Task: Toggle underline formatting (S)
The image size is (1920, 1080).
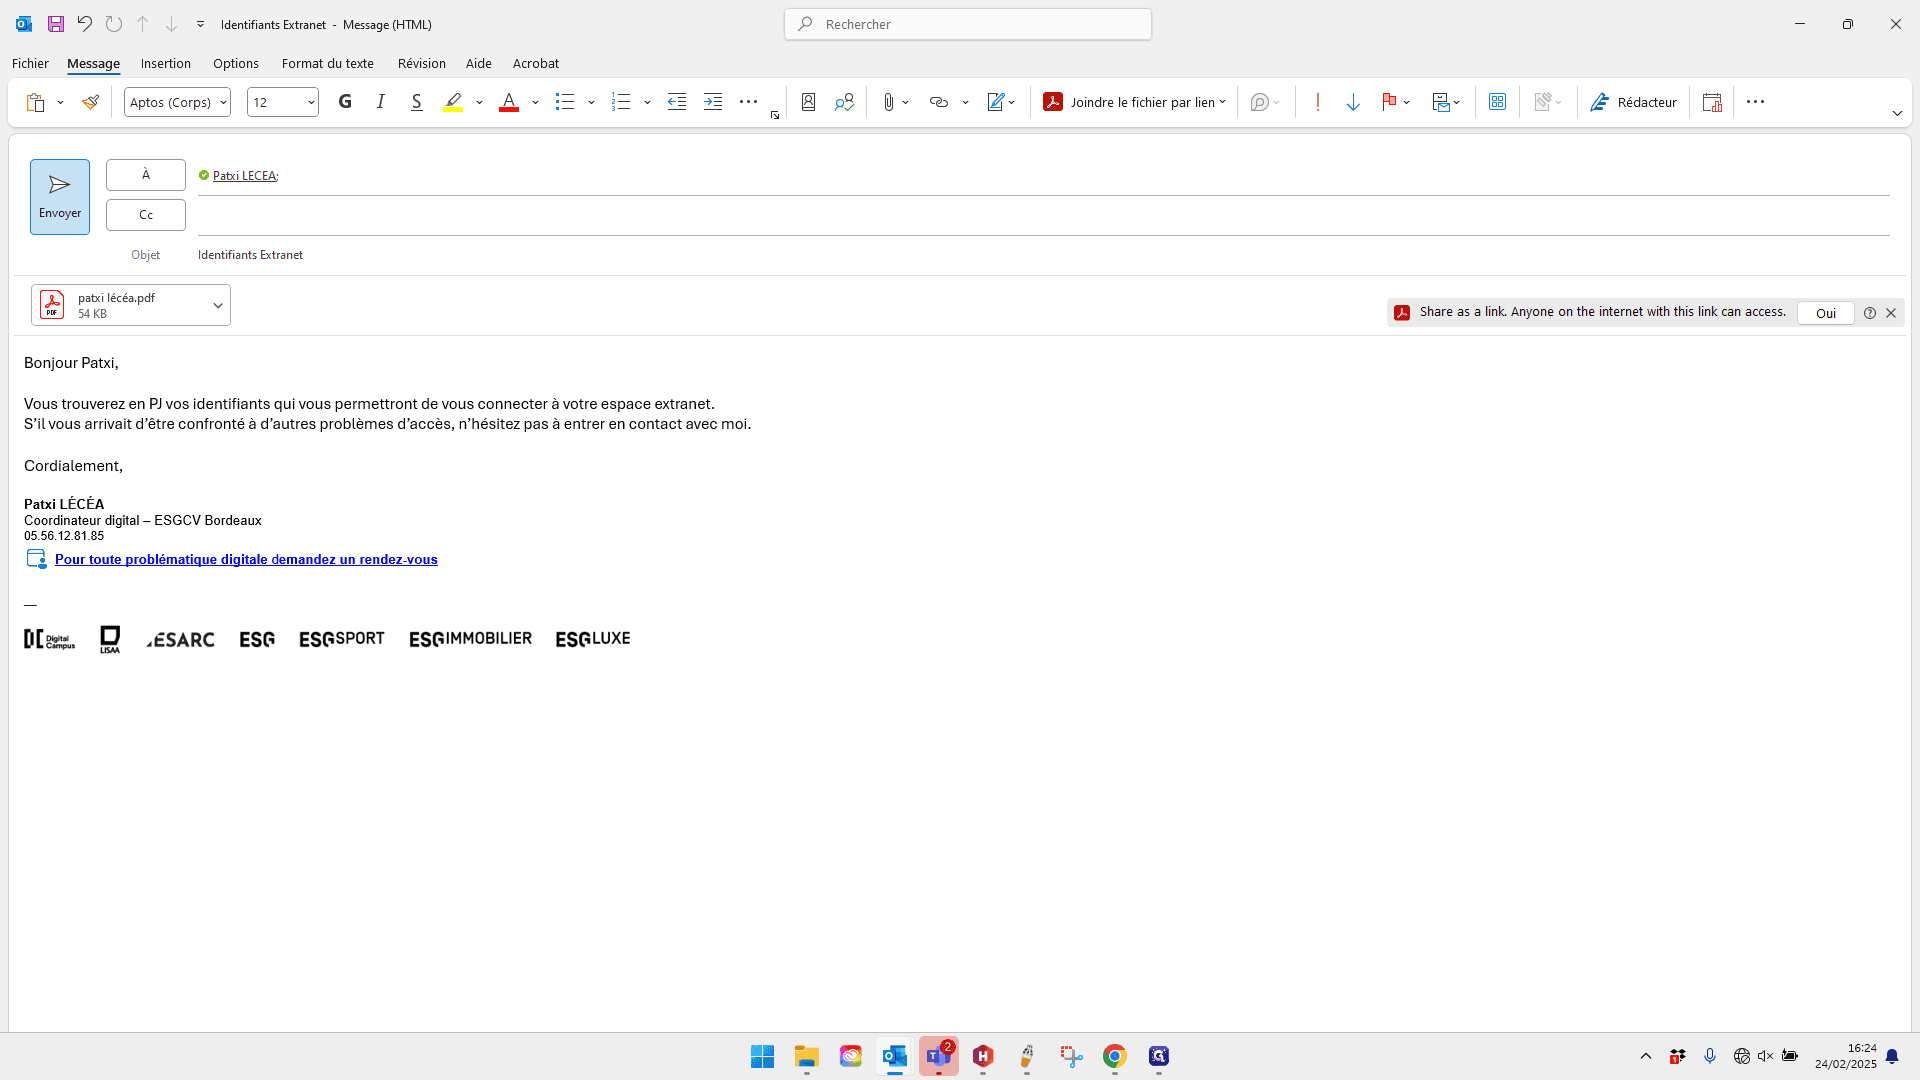Action: [x=417, y=102]
